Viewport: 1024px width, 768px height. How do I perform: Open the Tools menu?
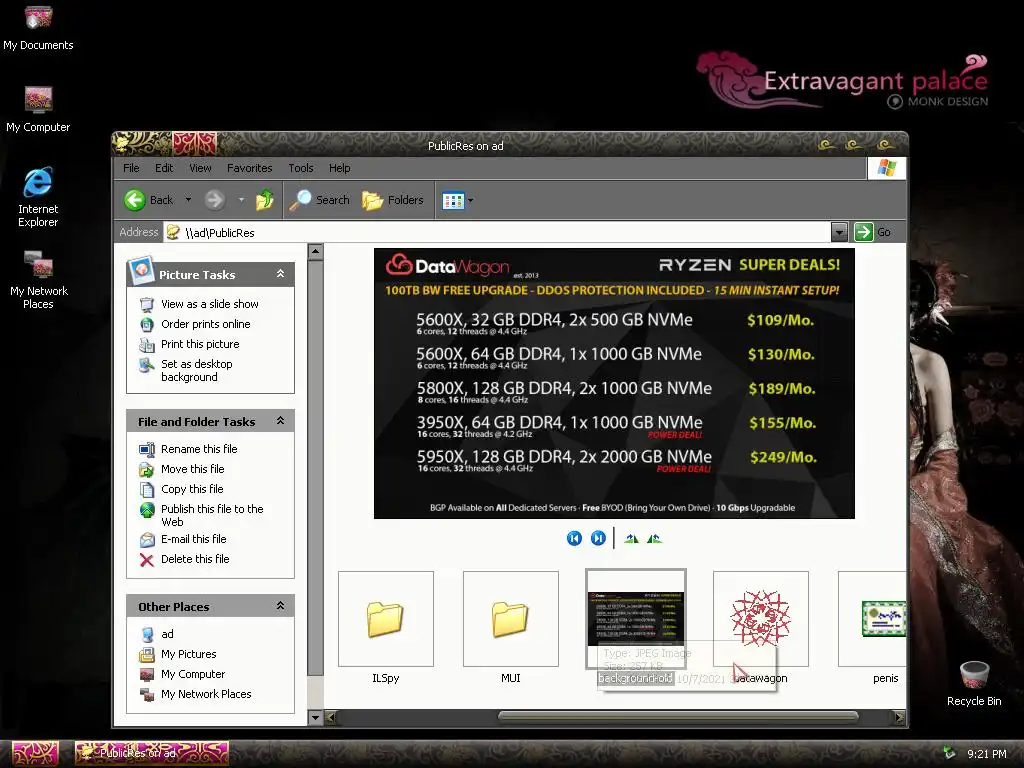[x=301, y=168]
